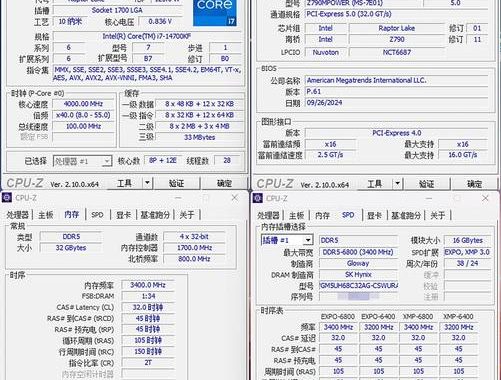
Task: Click 验证 in the processor window
Action: [177, 183]
